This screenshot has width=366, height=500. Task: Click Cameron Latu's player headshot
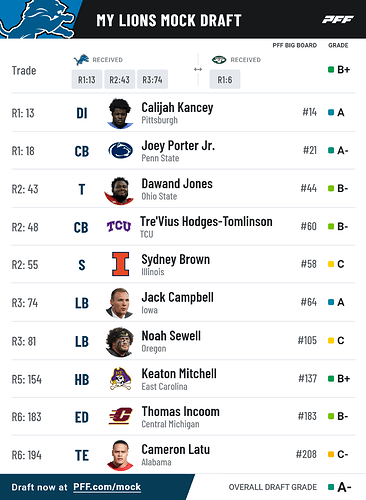pos(120,455)
